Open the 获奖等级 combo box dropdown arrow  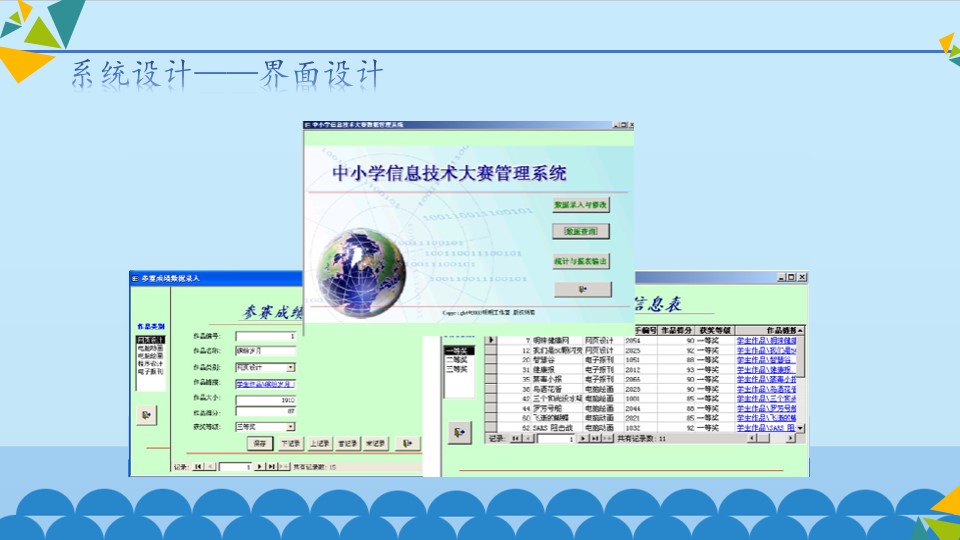click(290, 427)
